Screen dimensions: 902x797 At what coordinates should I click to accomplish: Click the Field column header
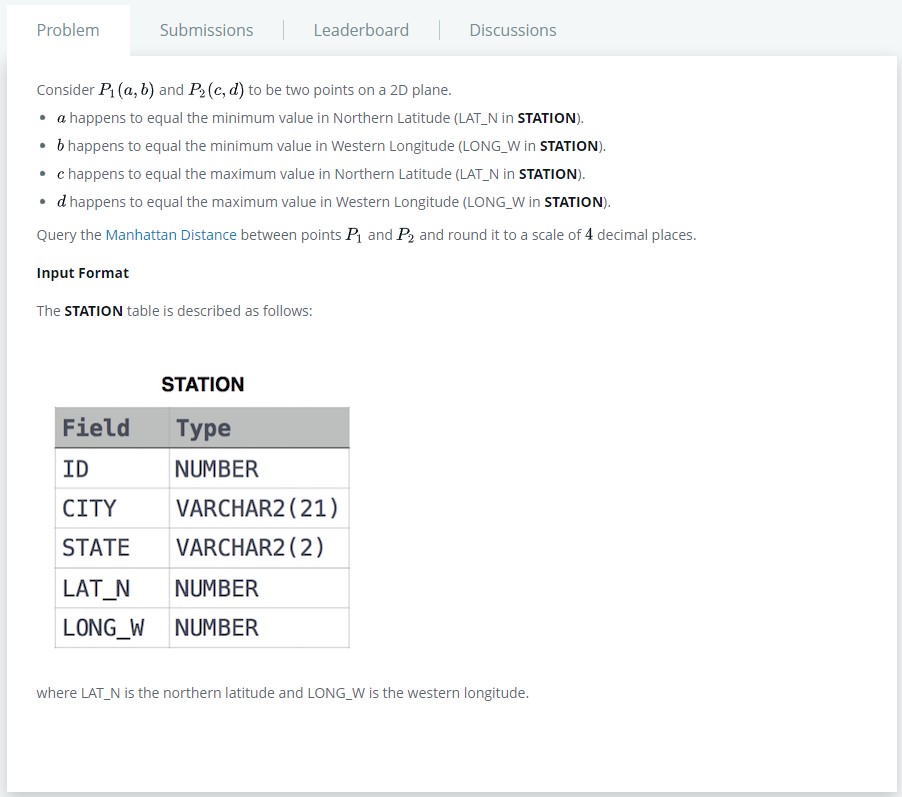click(95, 427)
